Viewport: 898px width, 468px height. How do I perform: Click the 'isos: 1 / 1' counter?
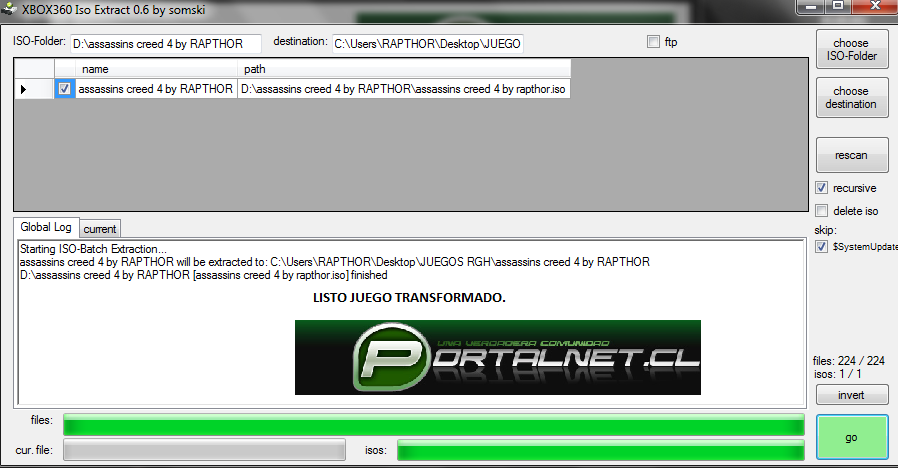pos(838,374)
